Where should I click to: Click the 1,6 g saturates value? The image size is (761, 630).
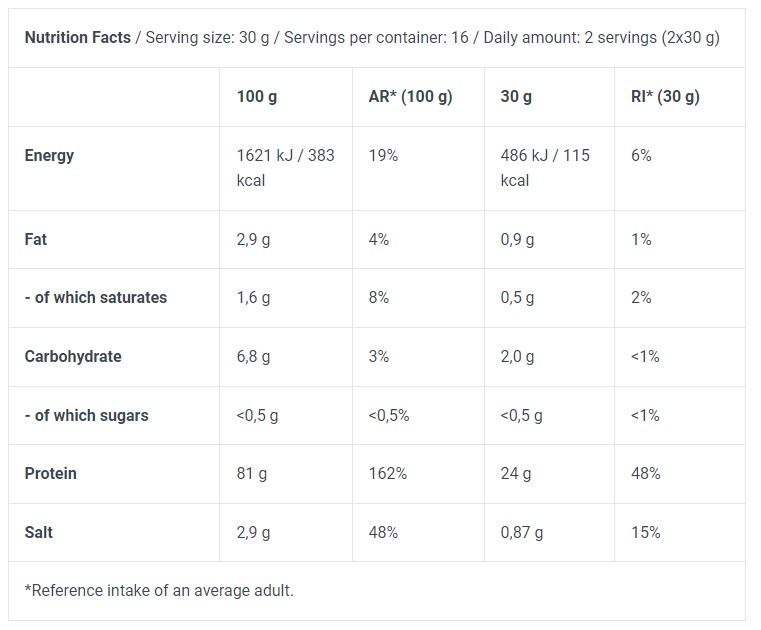(x=253, y=297)
